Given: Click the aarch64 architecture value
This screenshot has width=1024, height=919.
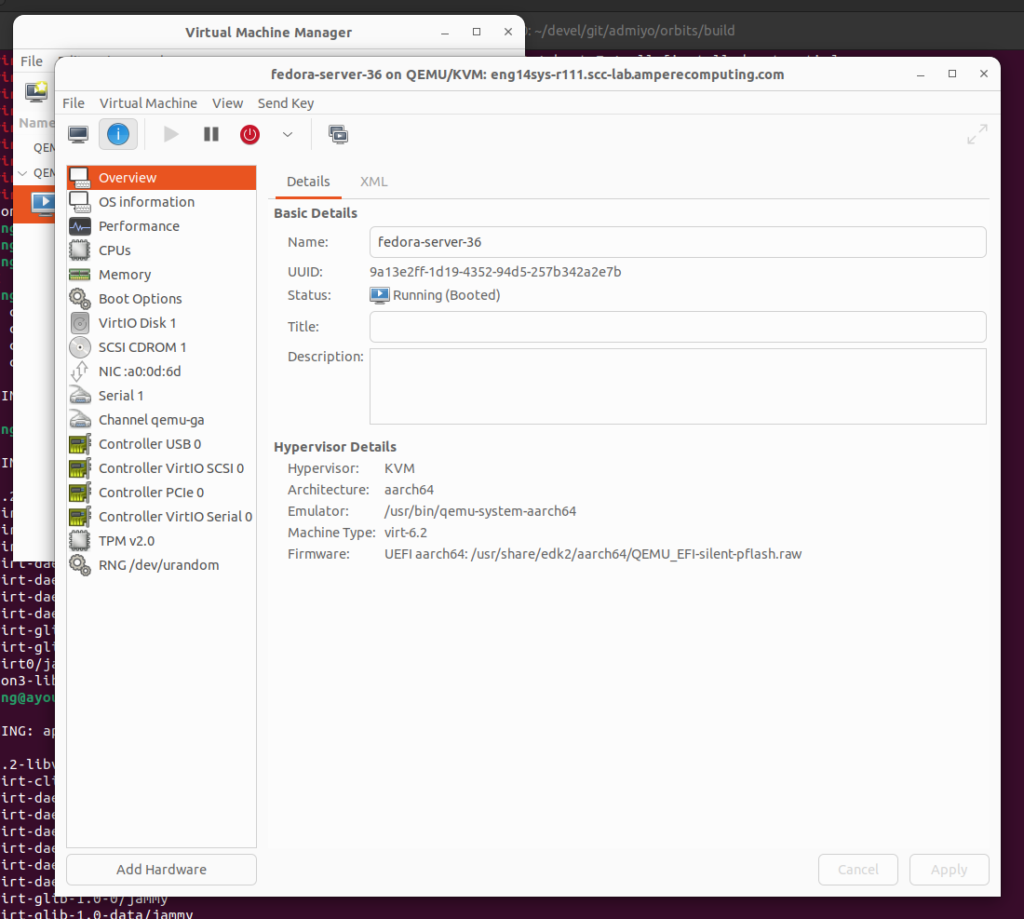Looking at the screenshot, I should click(409, 490).
